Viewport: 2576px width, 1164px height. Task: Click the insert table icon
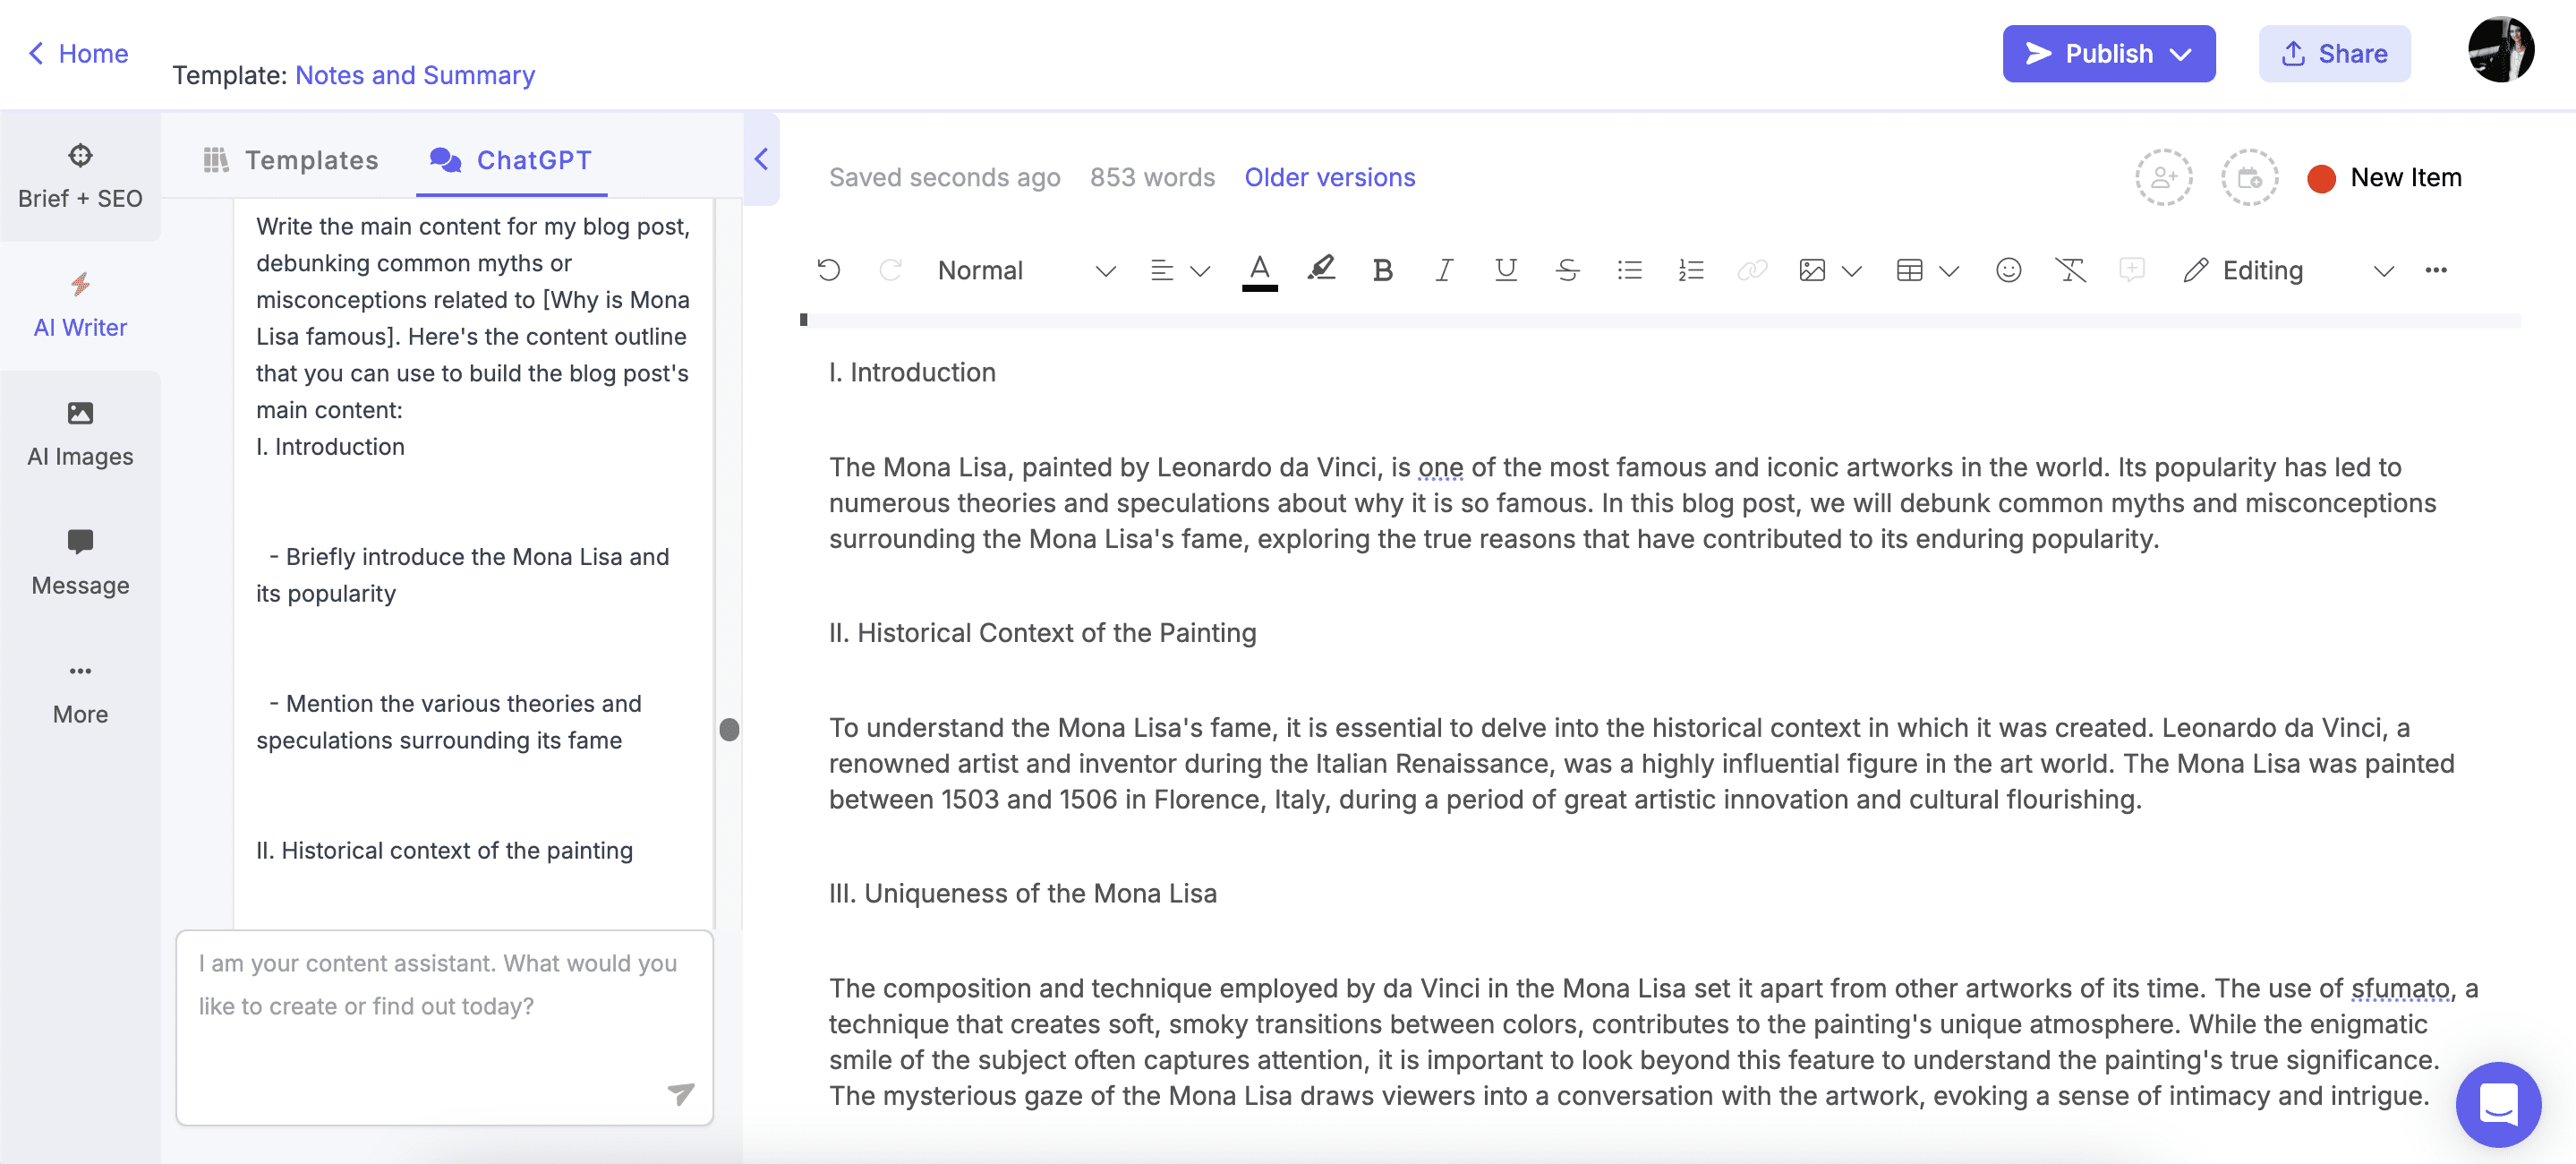pyautogui.click(x=1909, y=270)
